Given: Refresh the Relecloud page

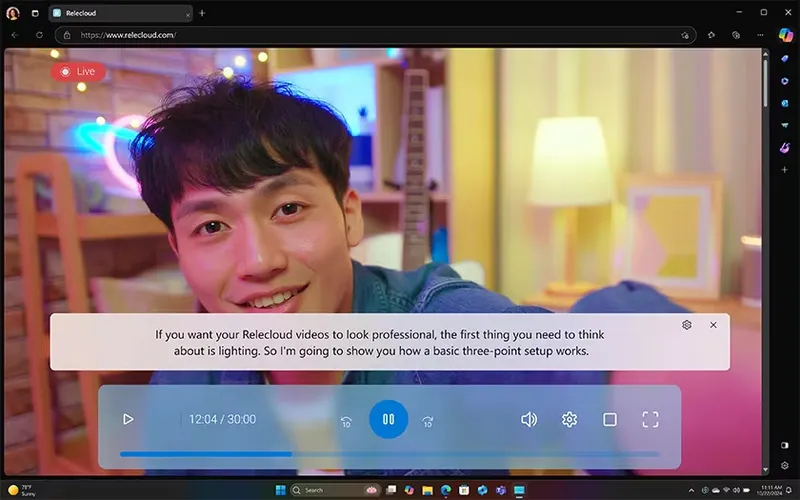Looking at the screenshot, I should click(39, 35).
